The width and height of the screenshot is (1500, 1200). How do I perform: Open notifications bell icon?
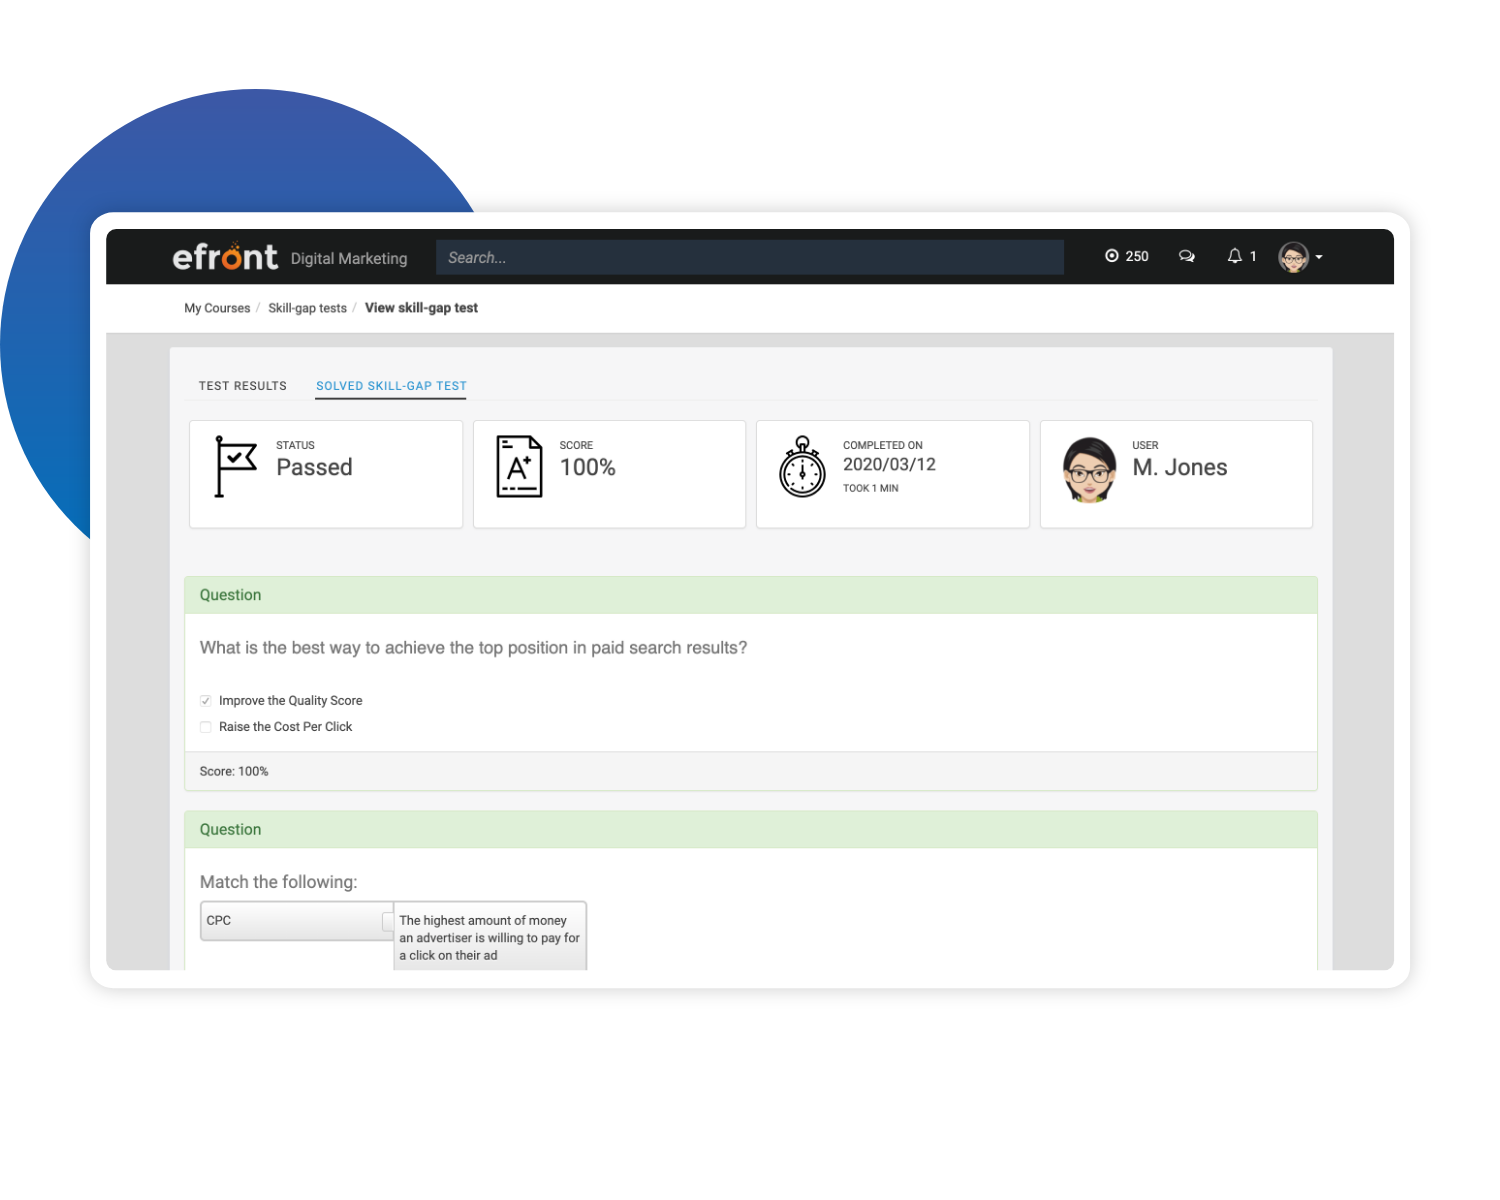1235,256
